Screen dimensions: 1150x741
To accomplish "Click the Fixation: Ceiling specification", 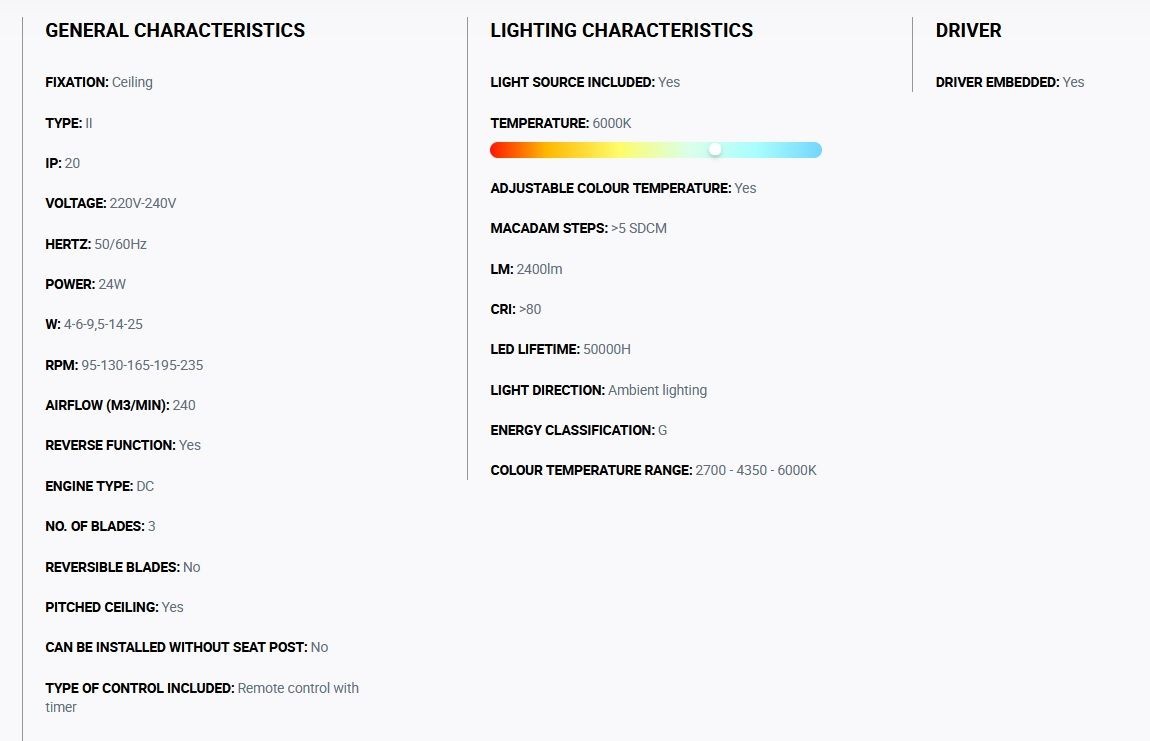I will 99,82.
